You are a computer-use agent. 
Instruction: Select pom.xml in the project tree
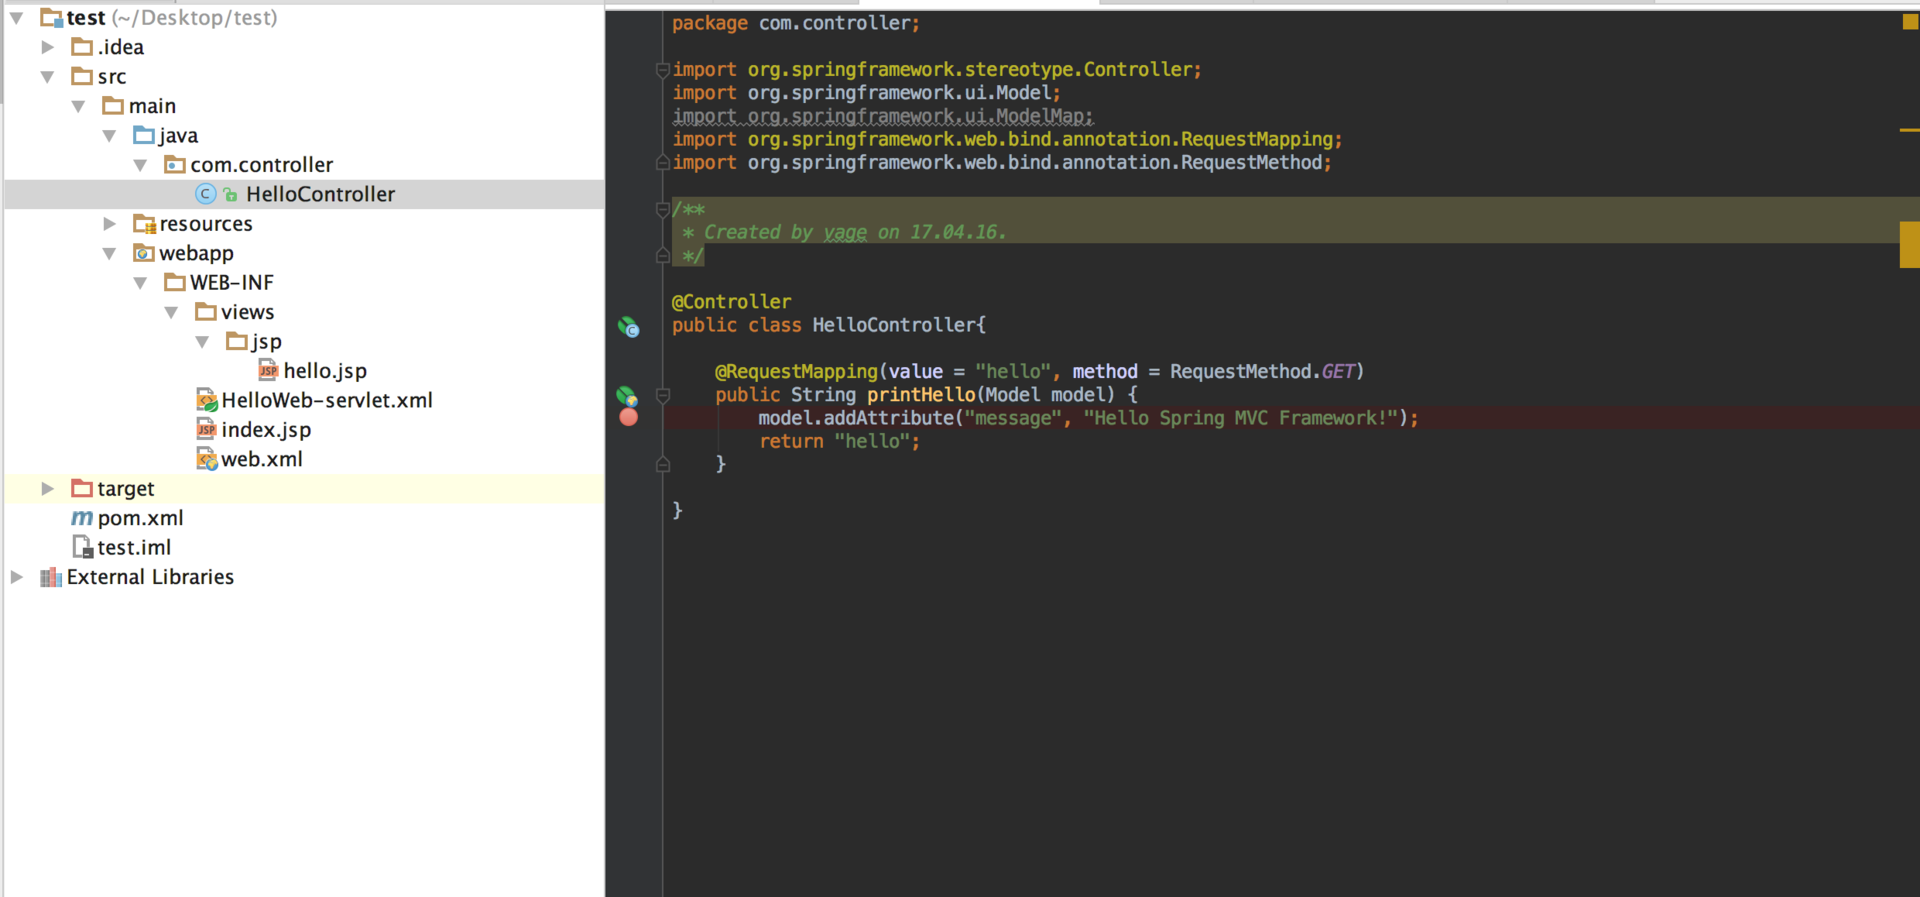point(141,518)
